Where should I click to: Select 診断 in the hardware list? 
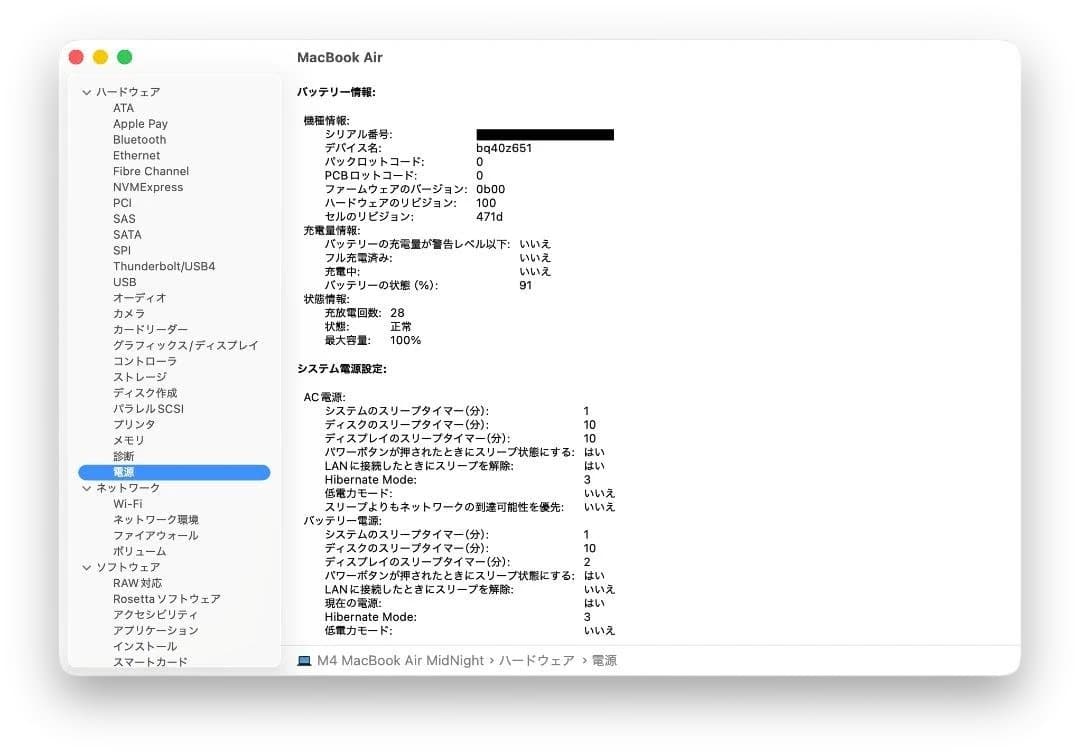point(125,456)
